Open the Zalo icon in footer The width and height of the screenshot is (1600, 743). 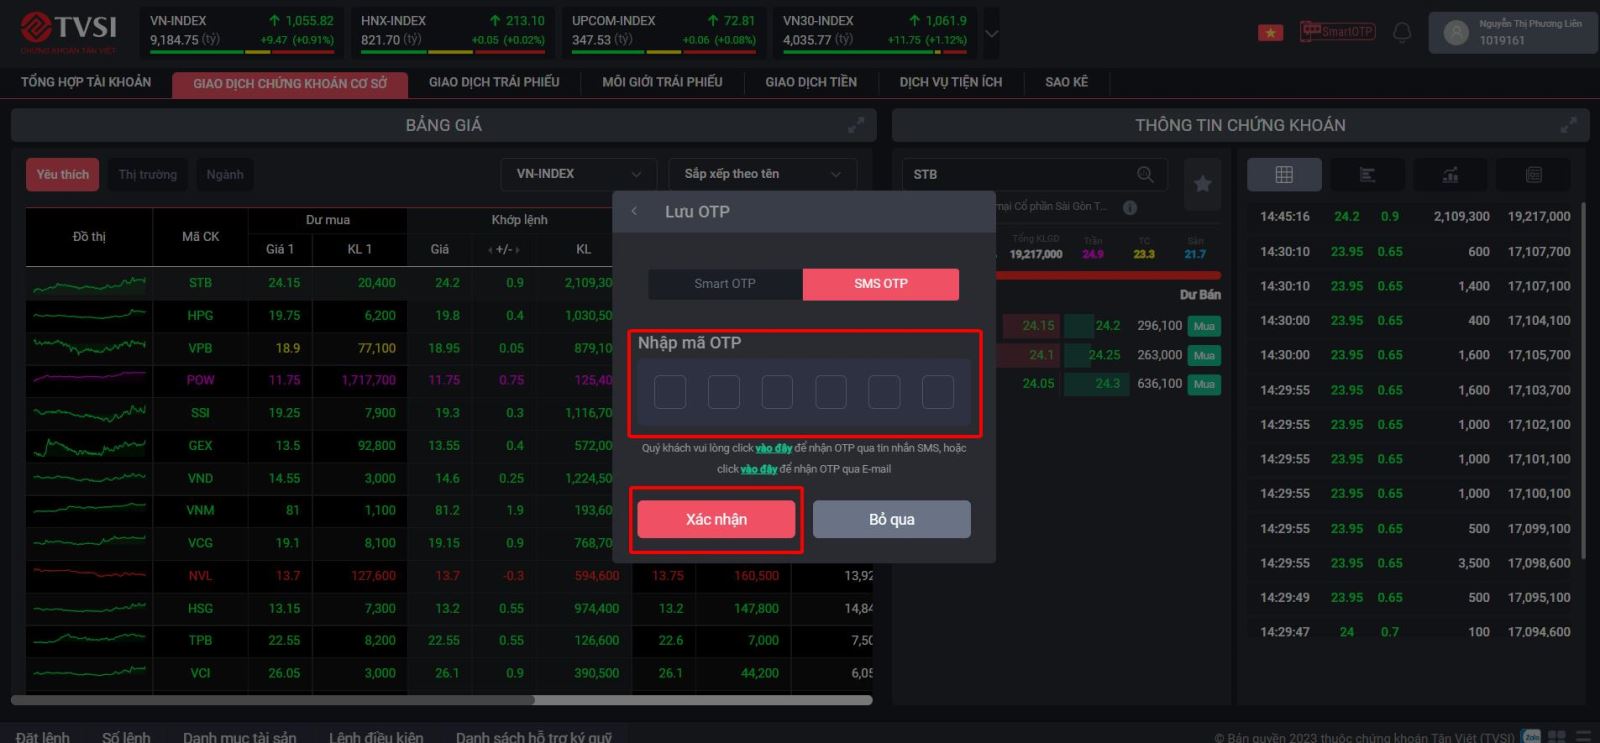[x=1530, y=736]
